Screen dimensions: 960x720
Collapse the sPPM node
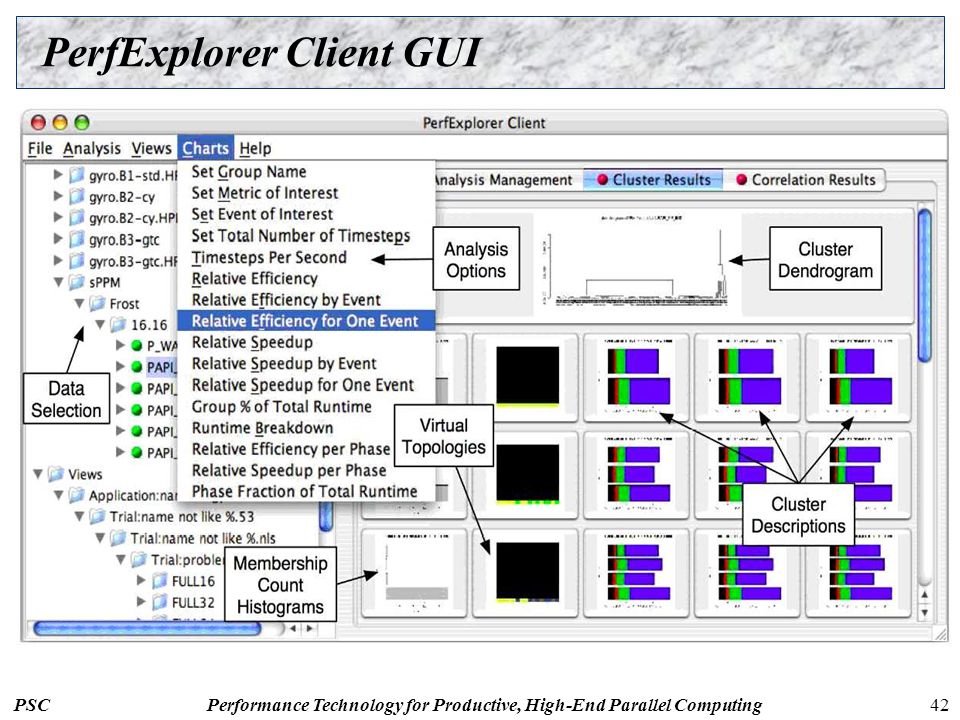coord(58,282)
